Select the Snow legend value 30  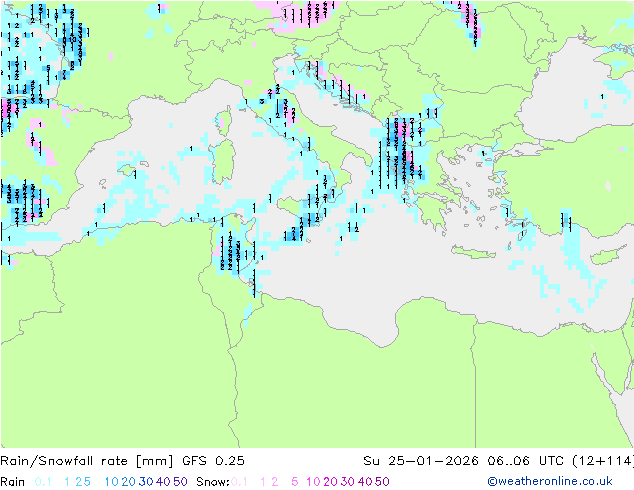[x=347, y=482]
